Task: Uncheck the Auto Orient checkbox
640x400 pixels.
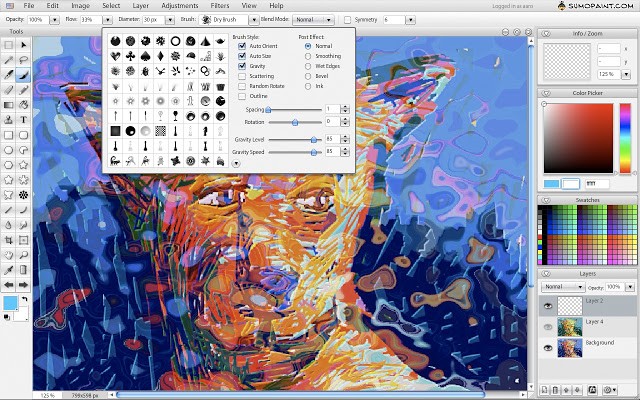Action: (242, 46)
